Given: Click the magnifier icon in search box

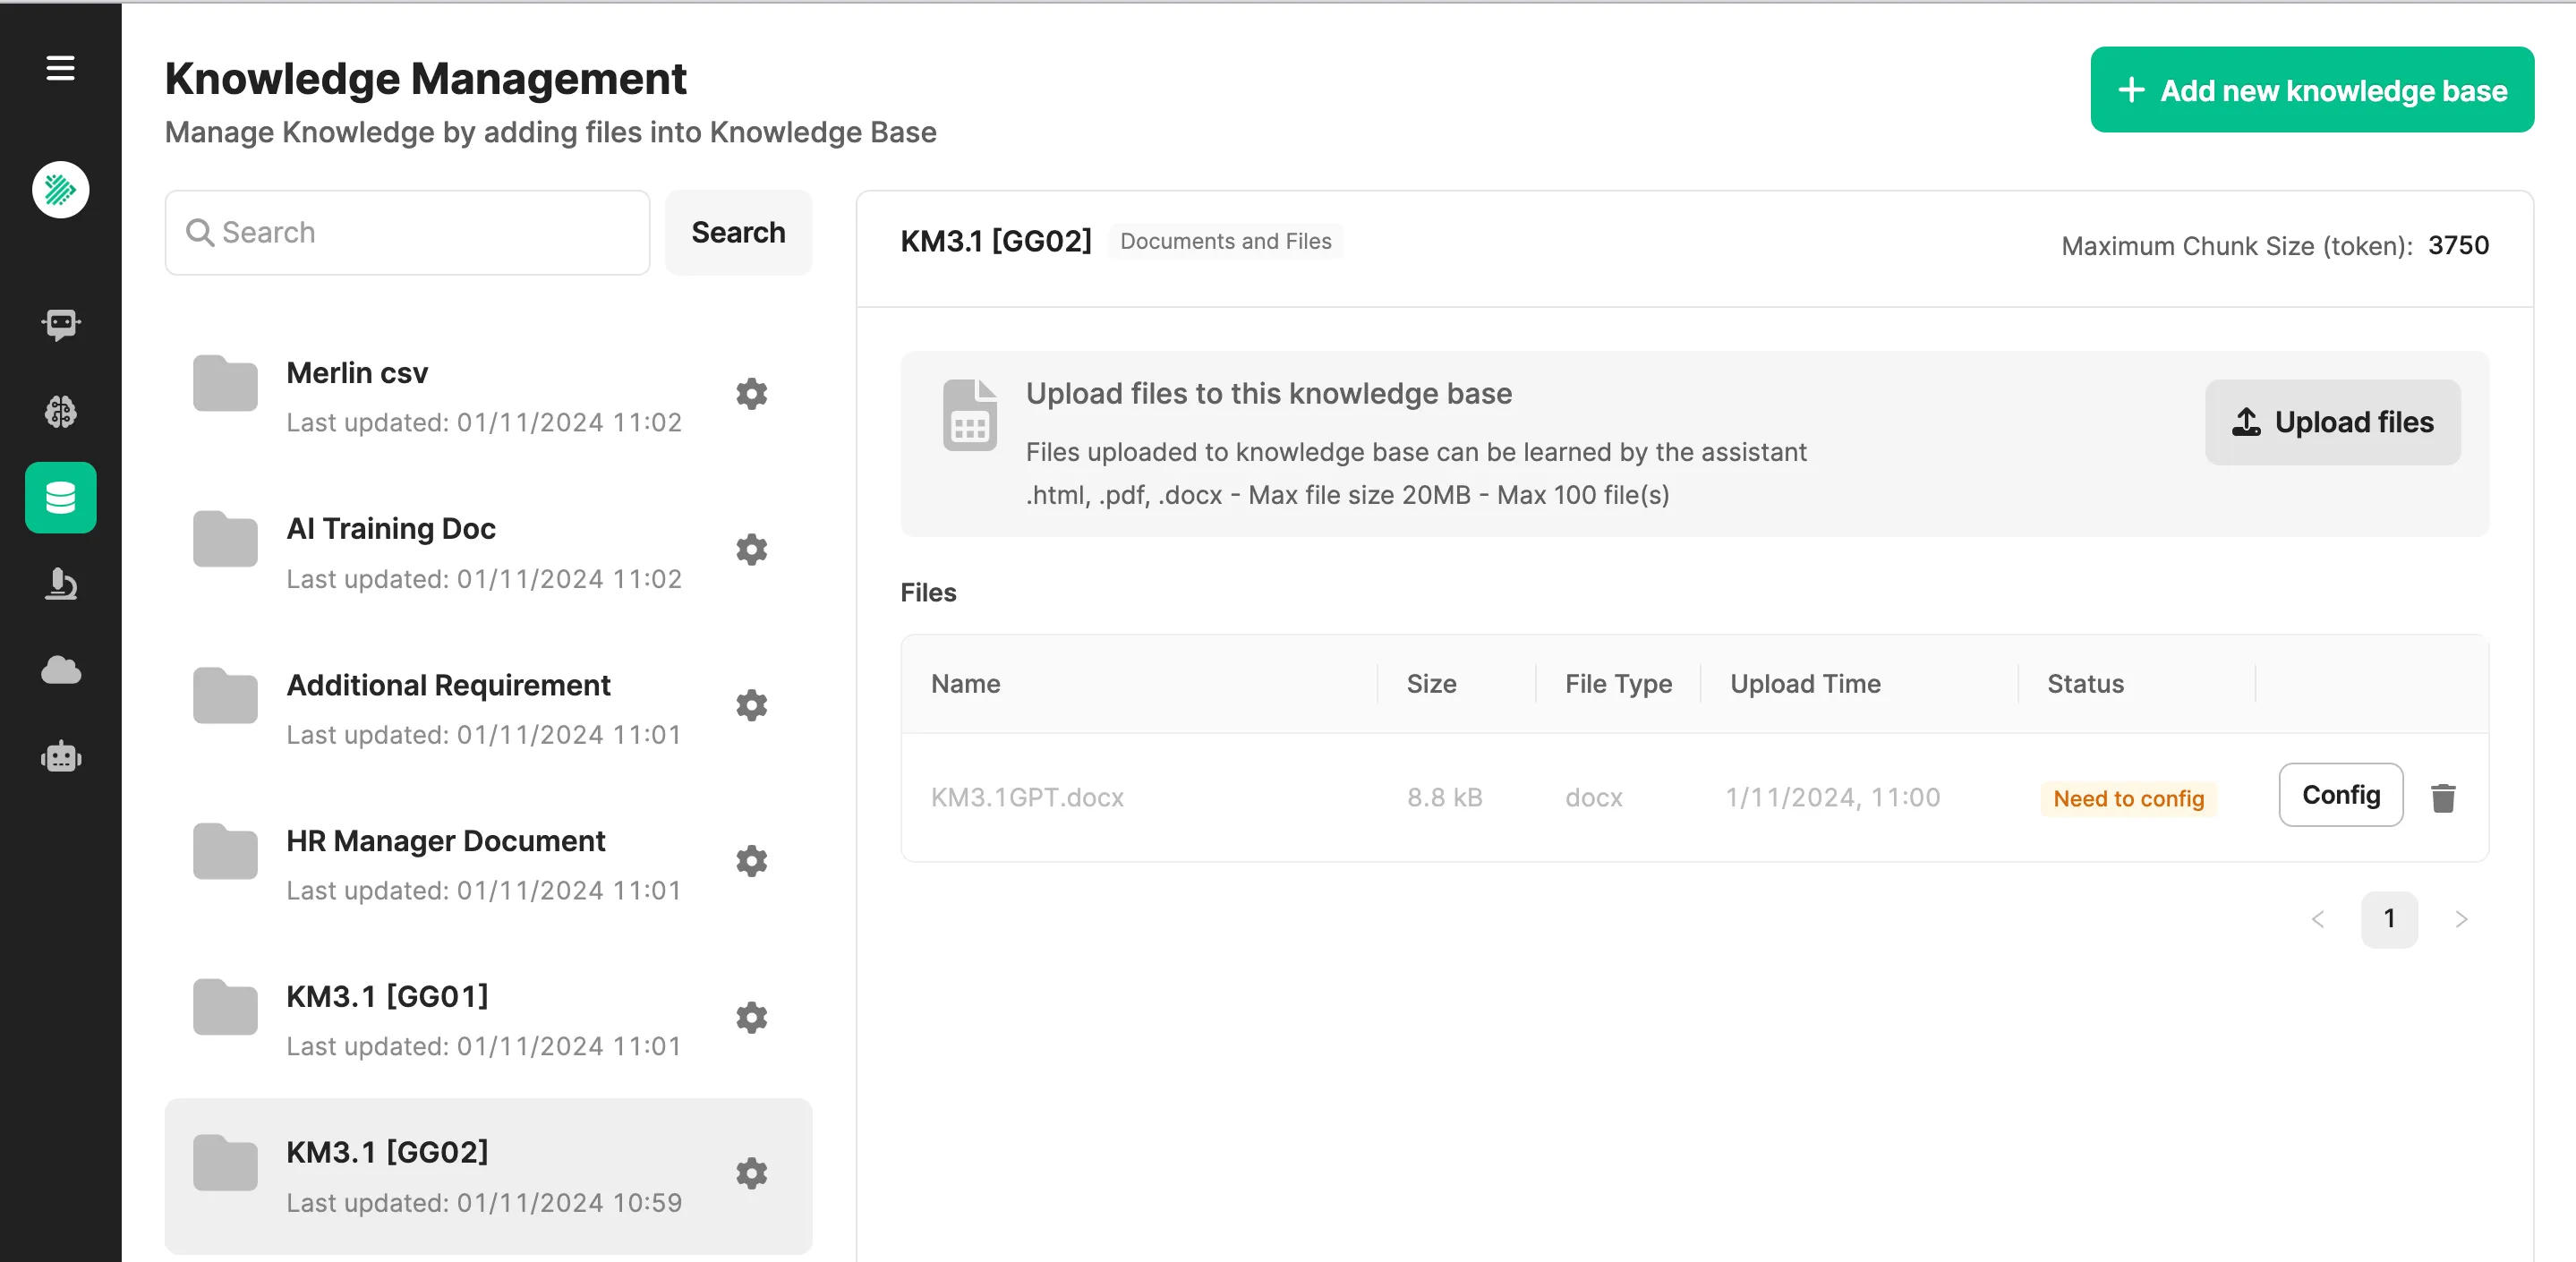Looking at the screenshot, I should (x=200, y=232).
